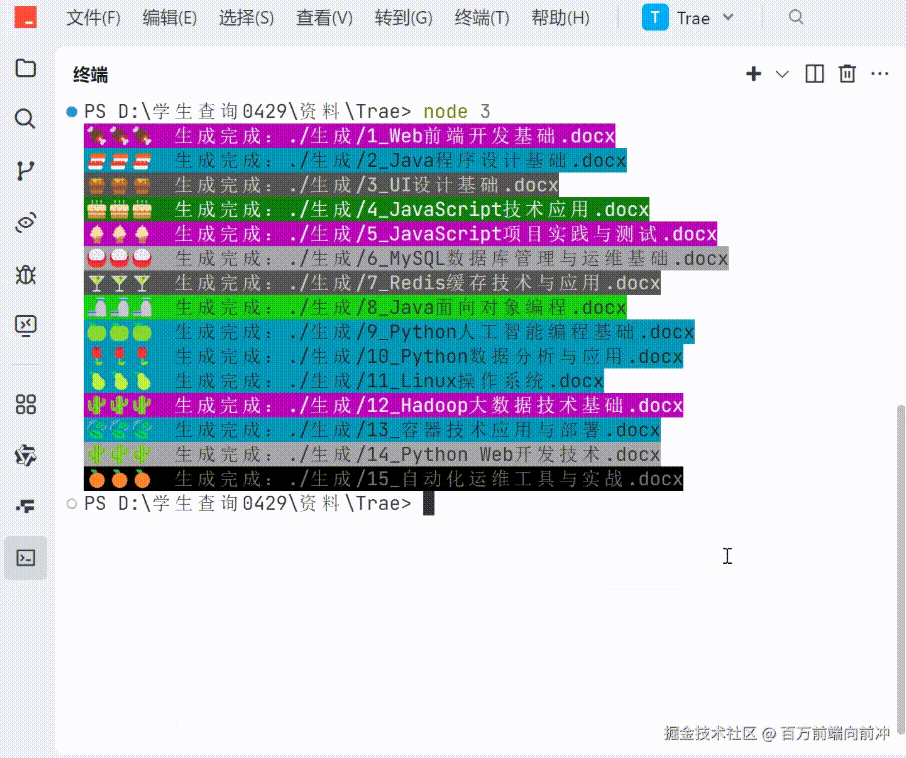Open the 查看(V) menu

click(324, 18)
